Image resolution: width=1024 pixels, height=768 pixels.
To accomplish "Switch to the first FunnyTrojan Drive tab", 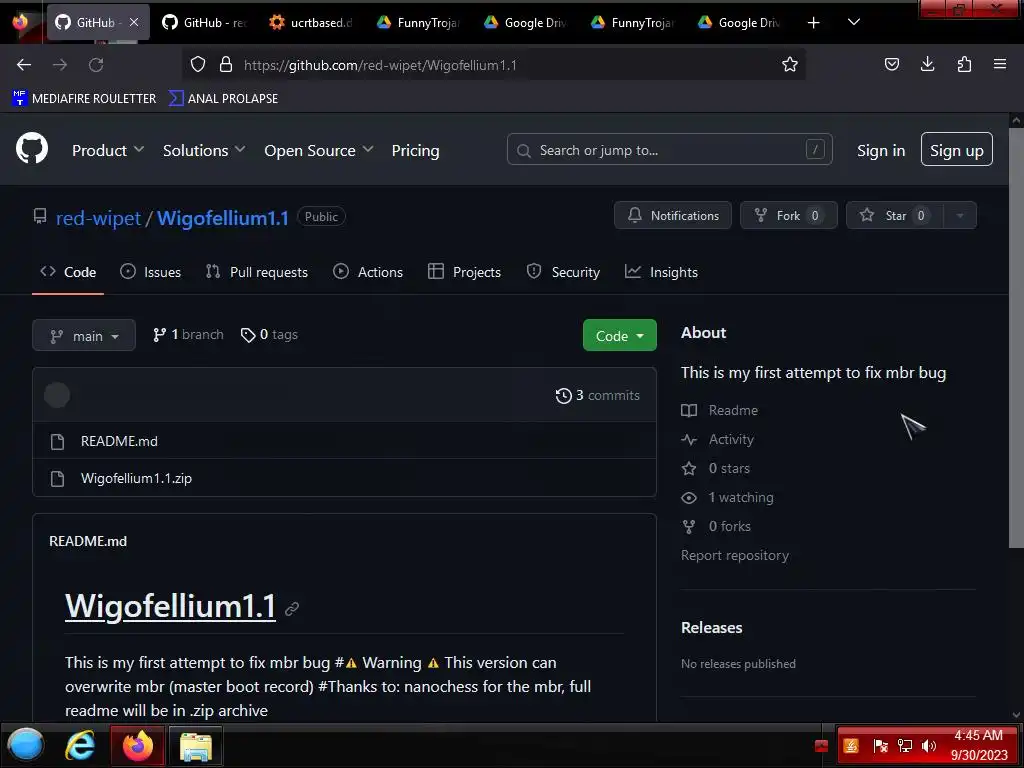I will click(x=419, y=23).
